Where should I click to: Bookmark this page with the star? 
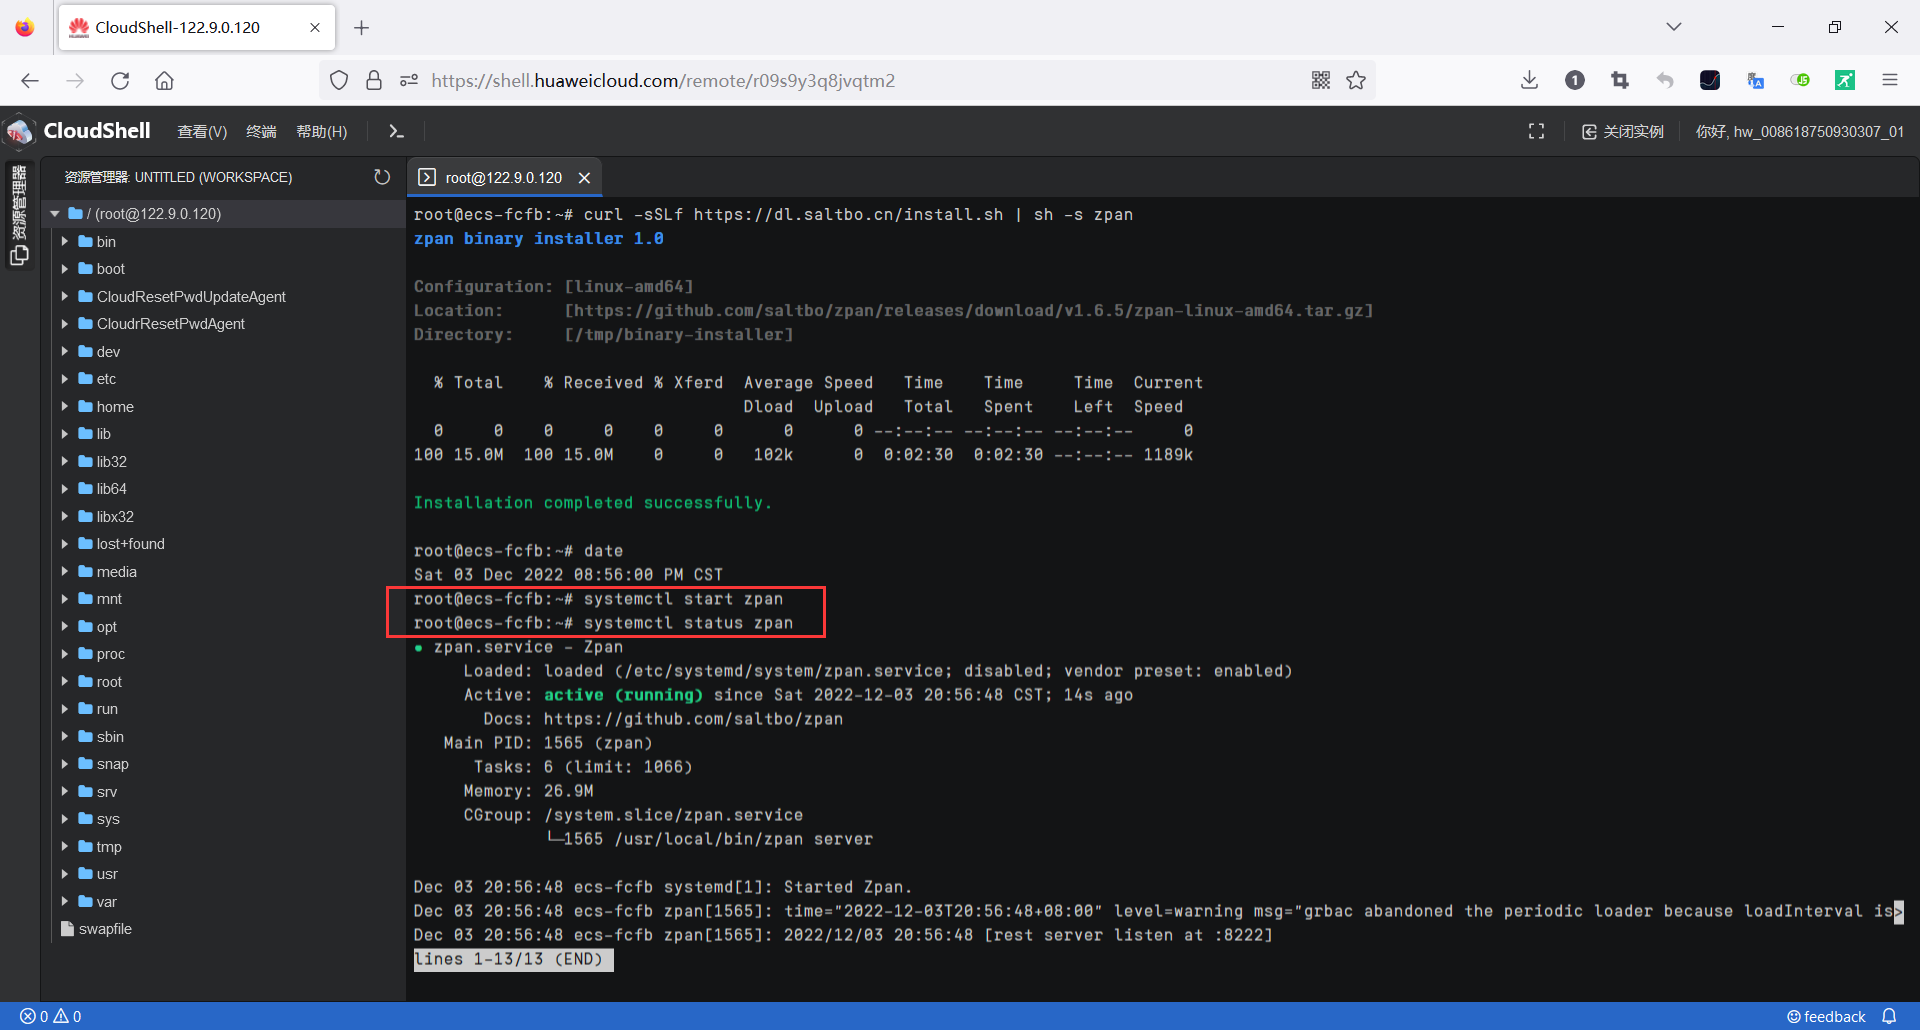tap(1356, 81)
